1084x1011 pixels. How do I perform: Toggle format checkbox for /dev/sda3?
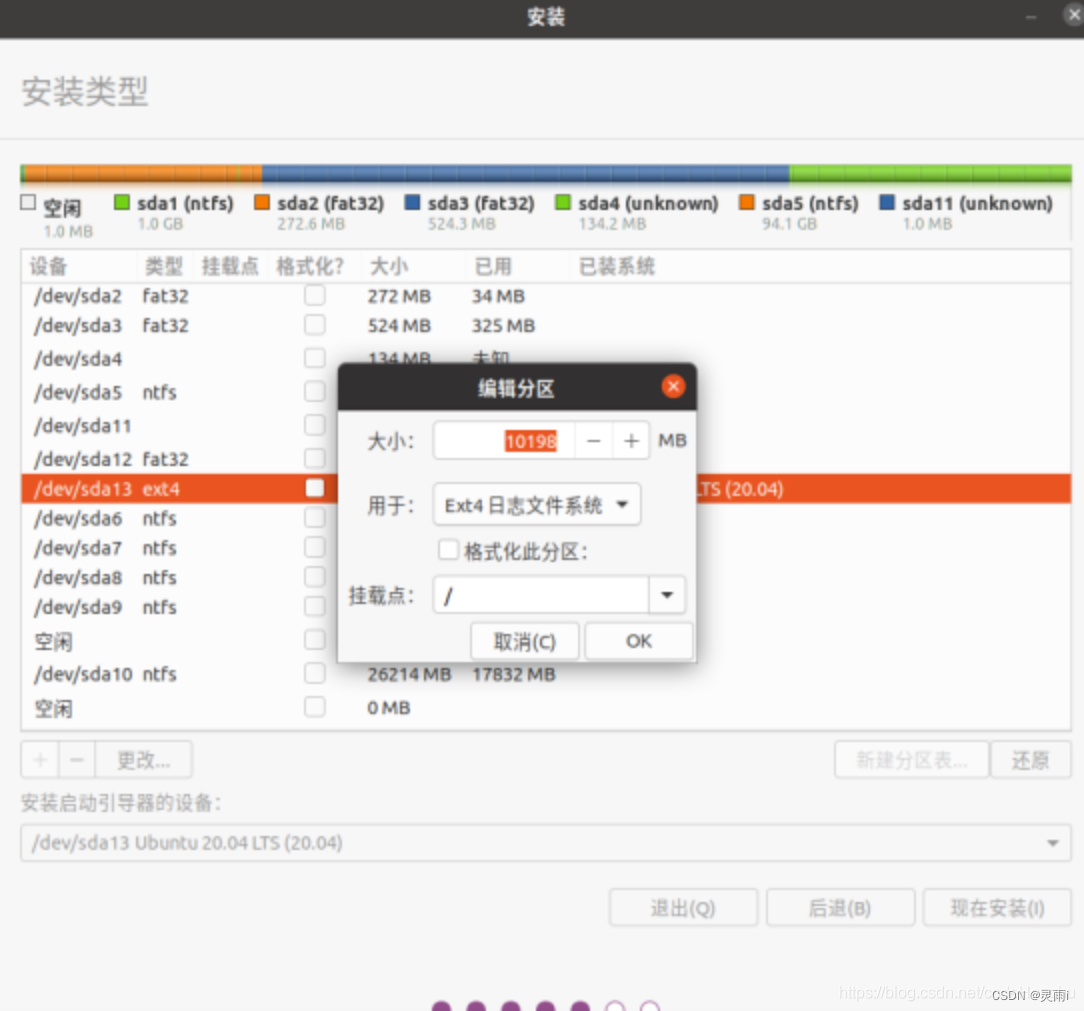coord(315,325)
